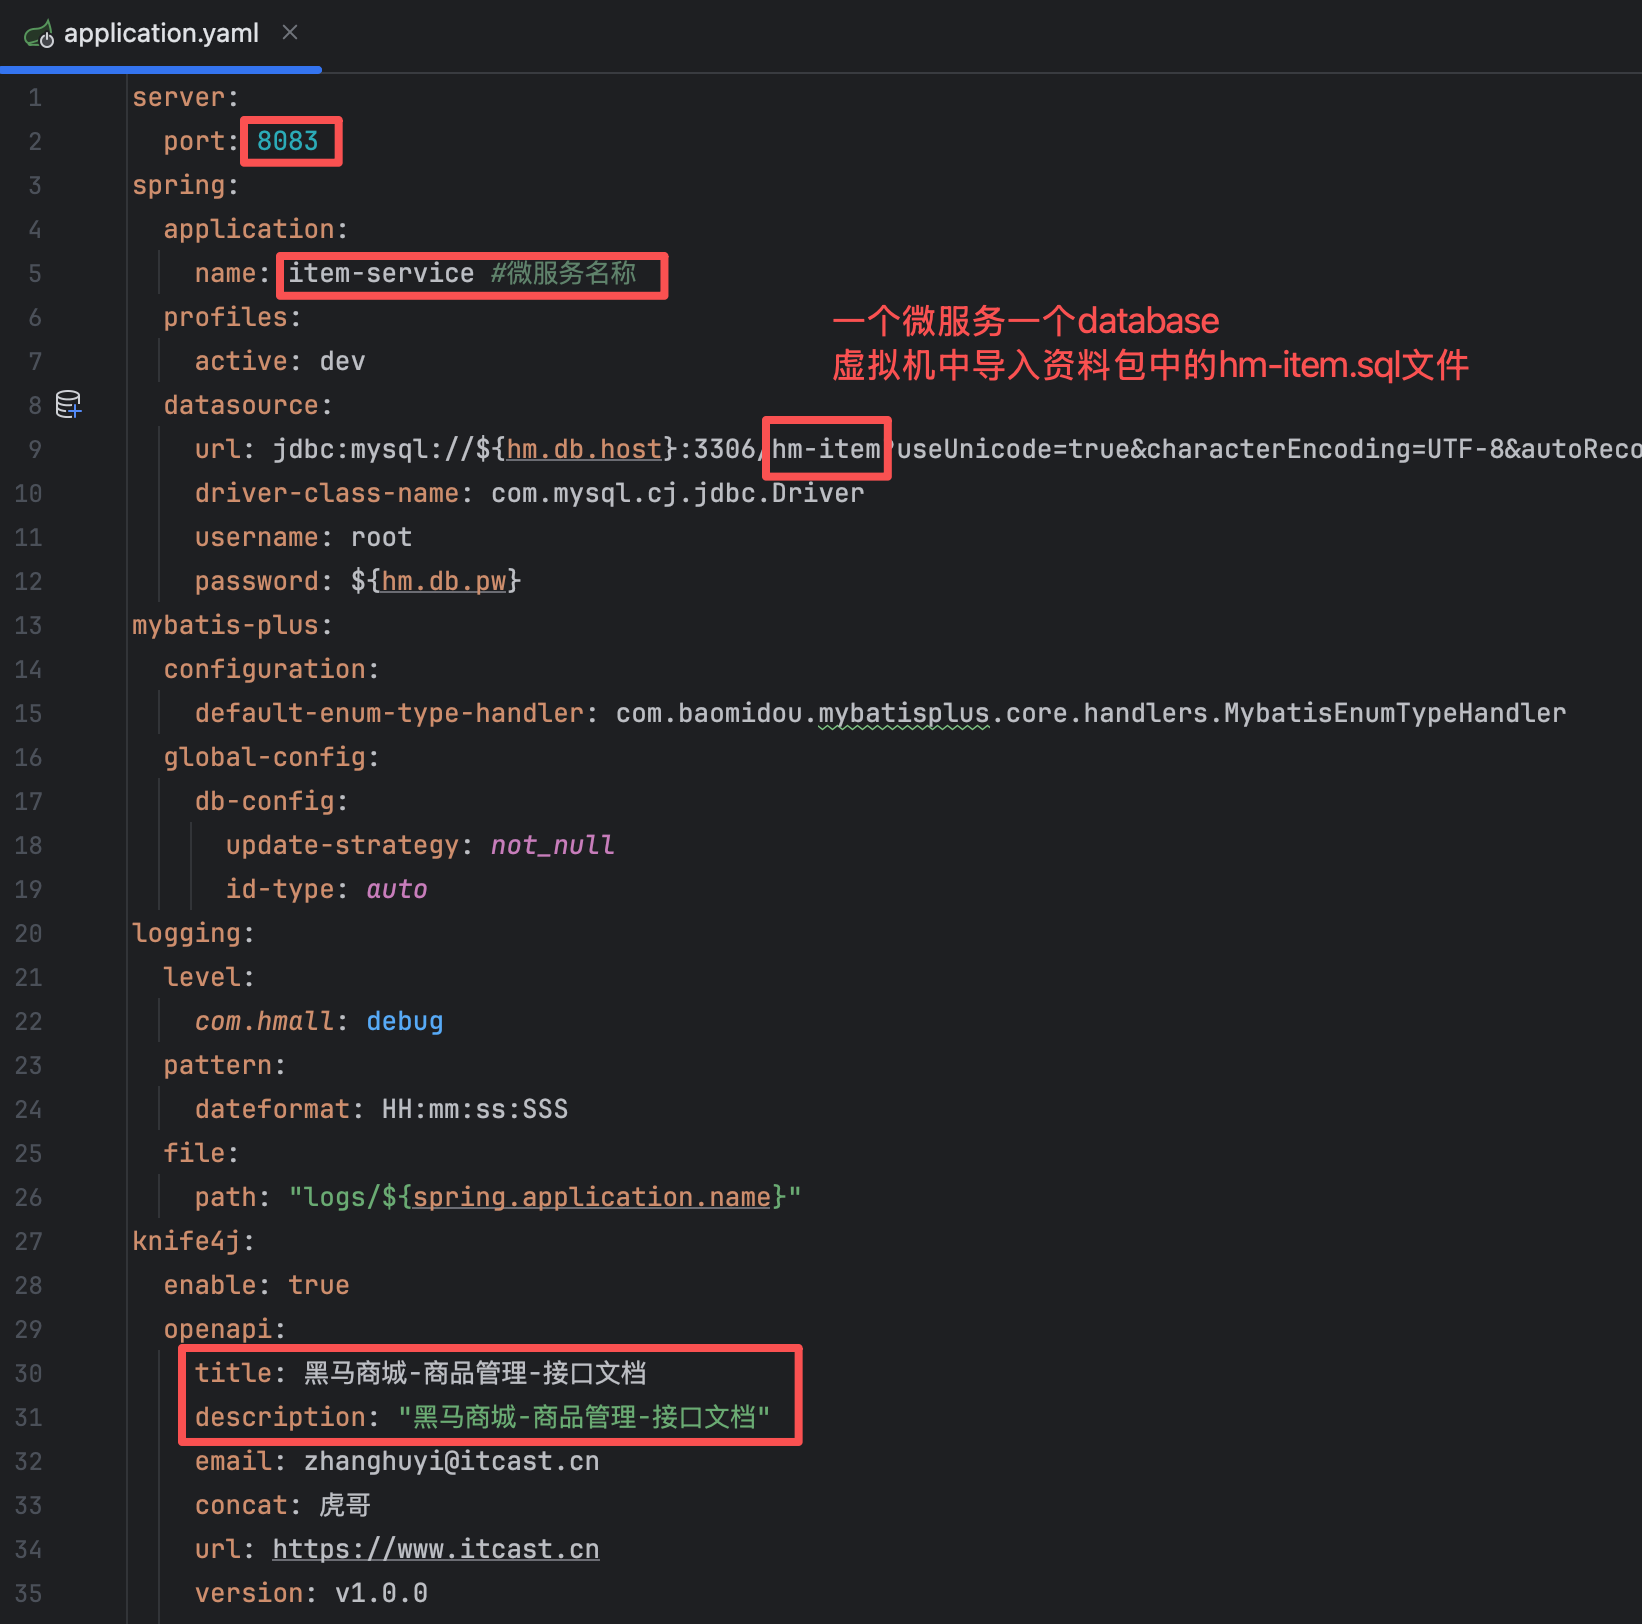This screenshot has width=1642, height=1624.
Task: Click the active value 'dev'
Action: click(x=343, y=361)
